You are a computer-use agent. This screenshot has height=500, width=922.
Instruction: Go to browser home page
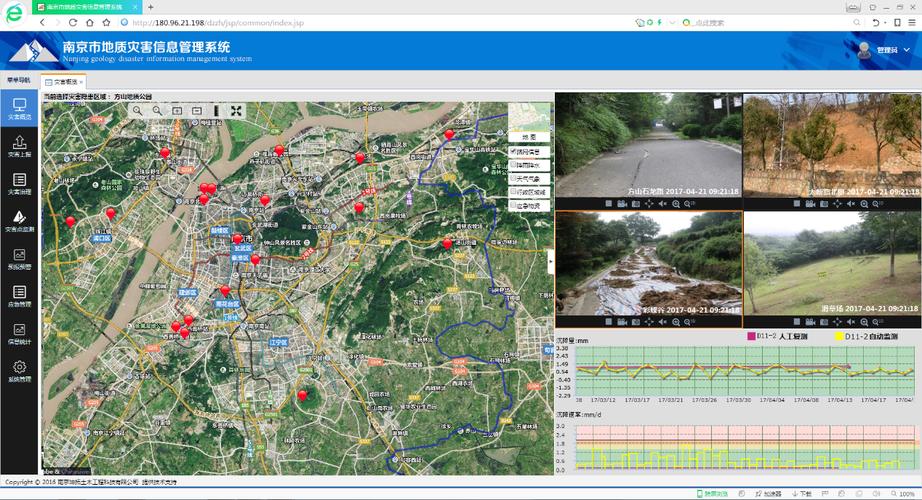(89, 22)
